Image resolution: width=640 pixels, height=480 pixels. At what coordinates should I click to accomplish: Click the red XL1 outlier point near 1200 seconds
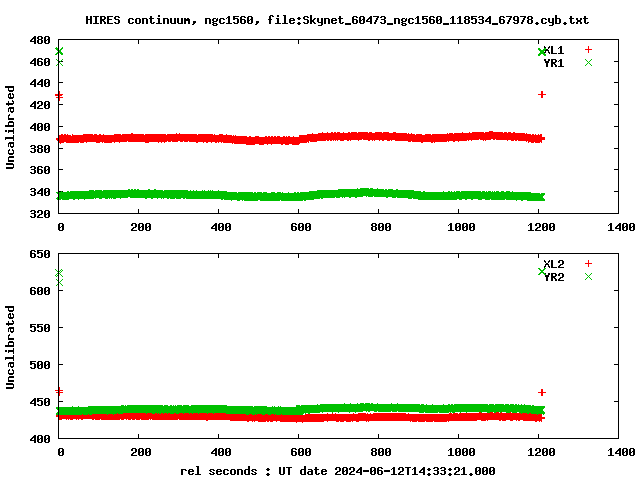click(542, 95)
